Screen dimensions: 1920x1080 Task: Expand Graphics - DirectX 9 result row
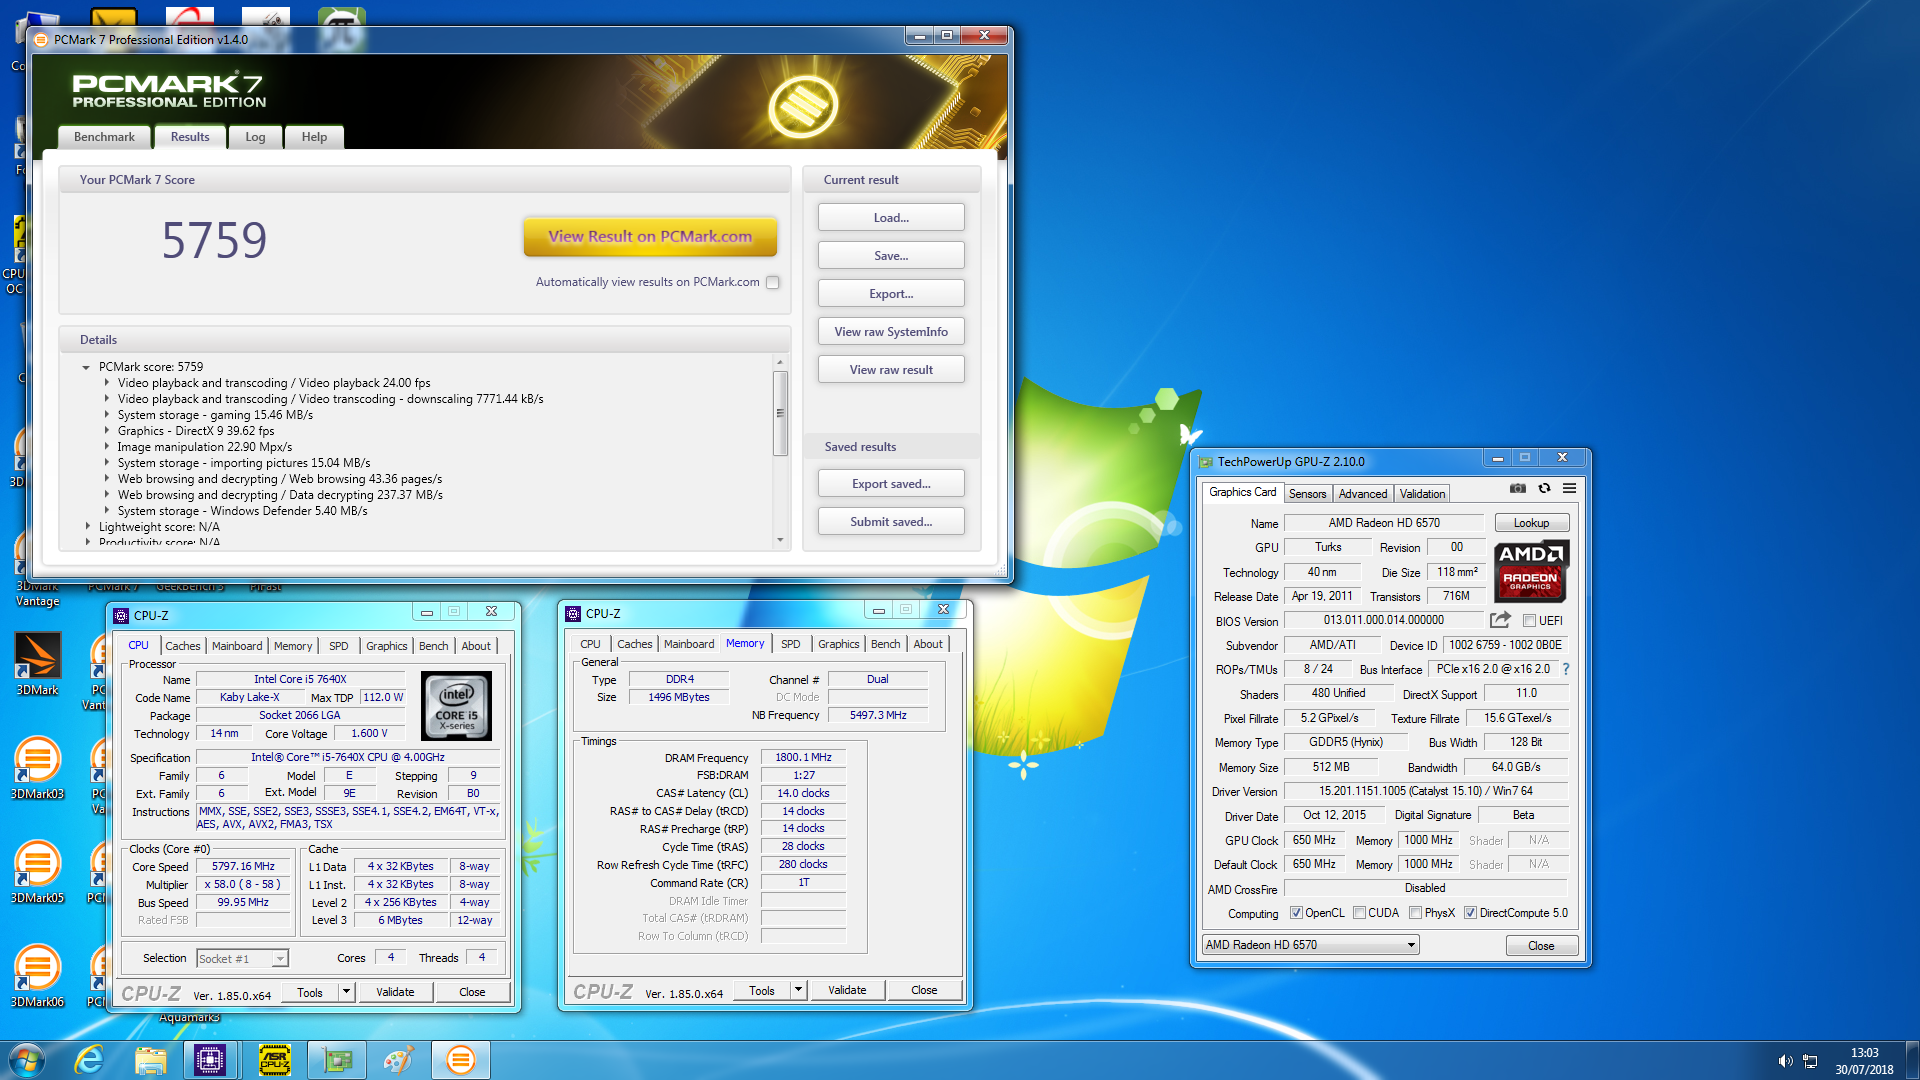[x=107, y=431]
